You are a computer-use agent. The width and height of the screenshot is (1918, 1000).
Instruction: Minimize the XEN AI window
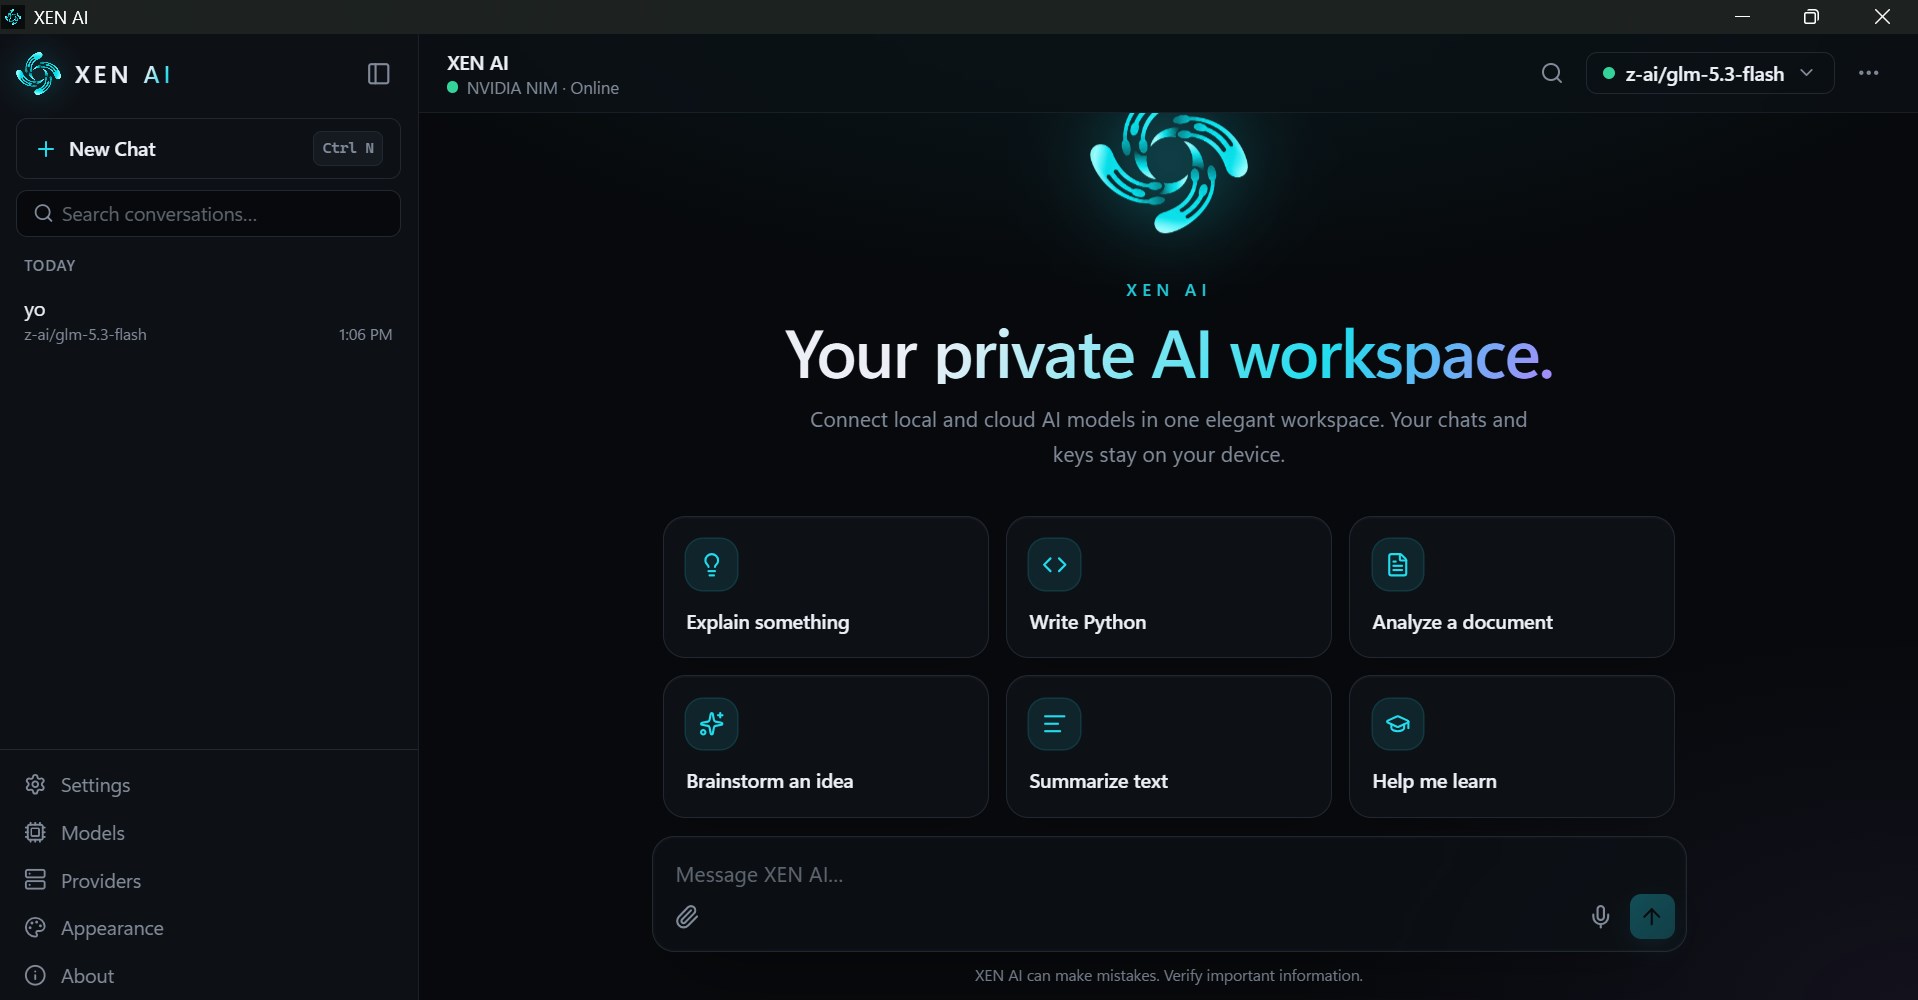coord(1743,17)
